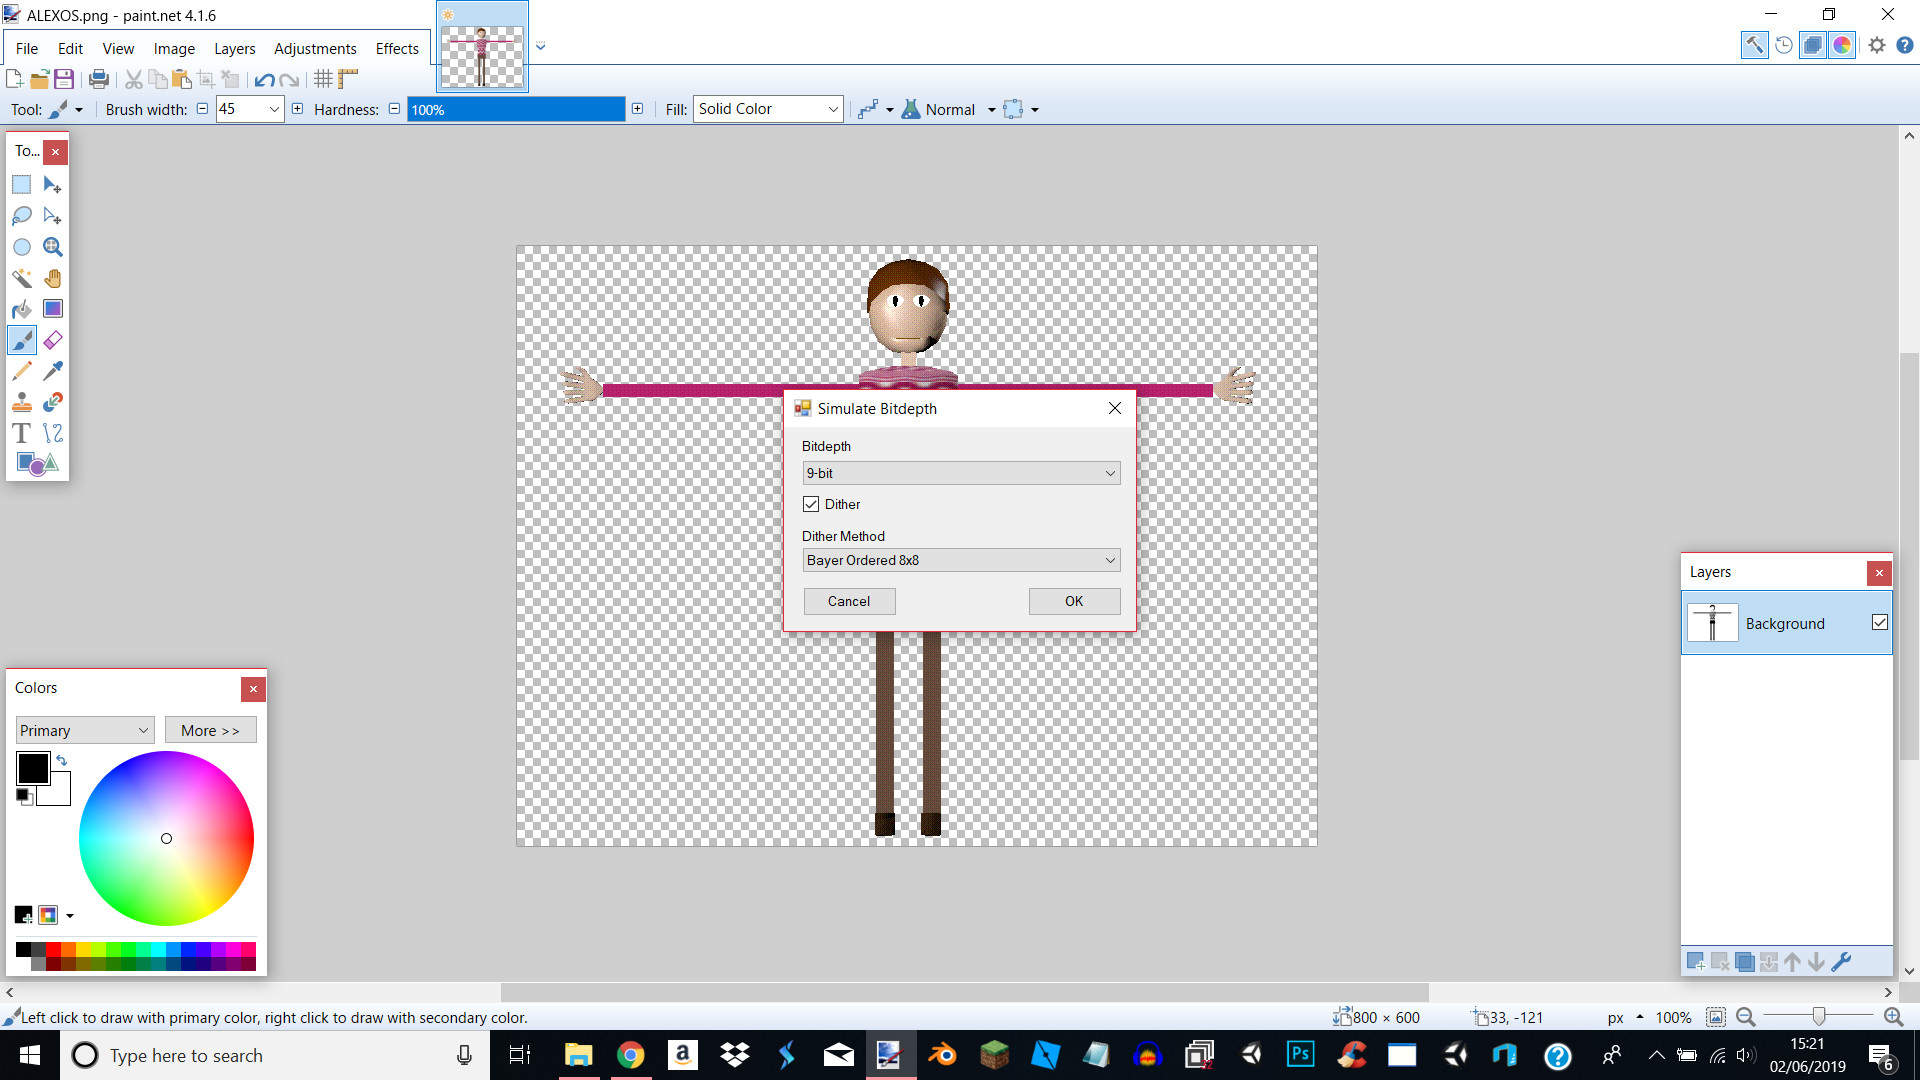Uncheck the Dither checkbox
Image resolution: width=1920 pixels, height=1080 pixels.
811,504
